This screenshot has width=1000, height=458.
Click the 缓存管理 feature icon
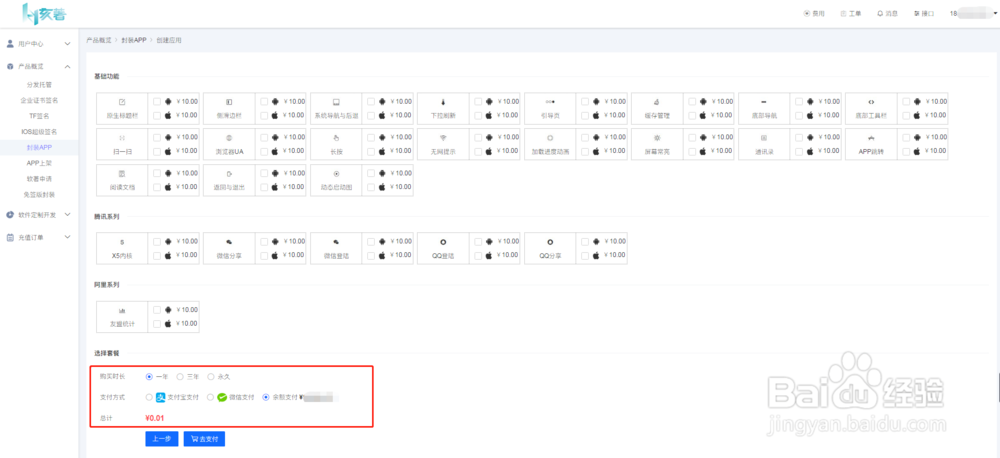[x=657, y=102]
